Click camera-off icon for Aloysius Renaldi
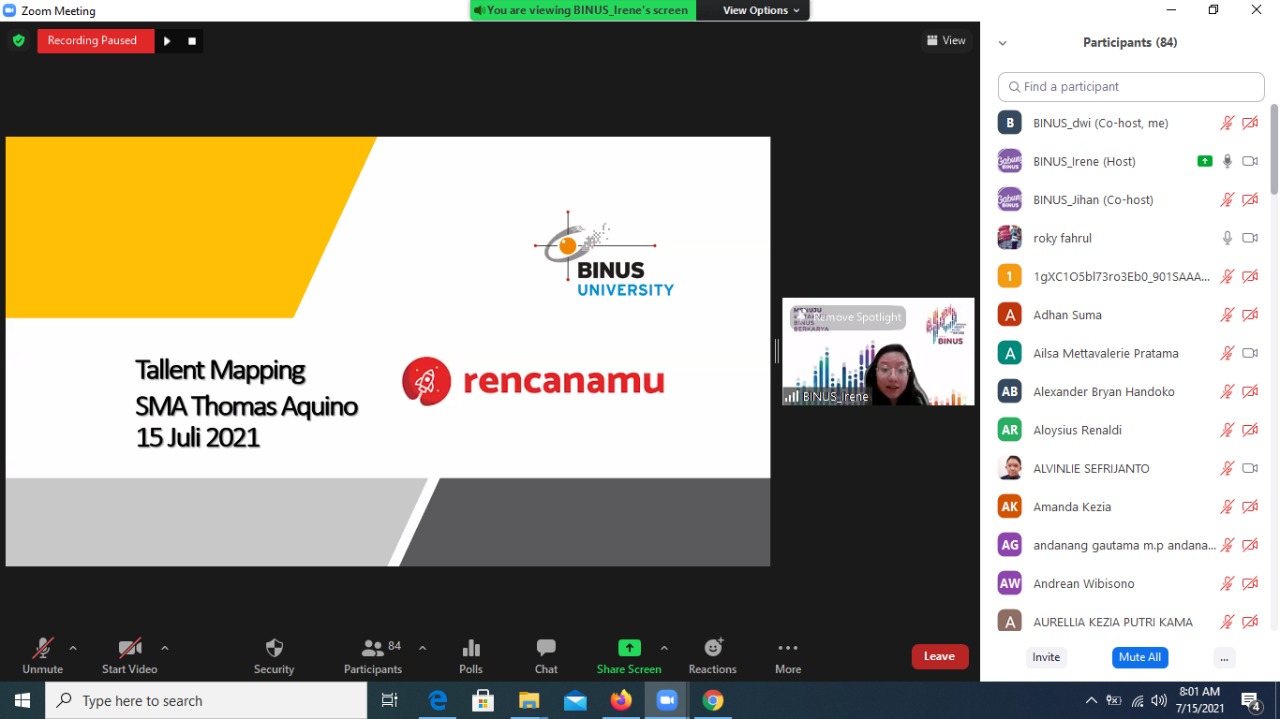This screenshot has width=1280, height=719. (1250, 430)
